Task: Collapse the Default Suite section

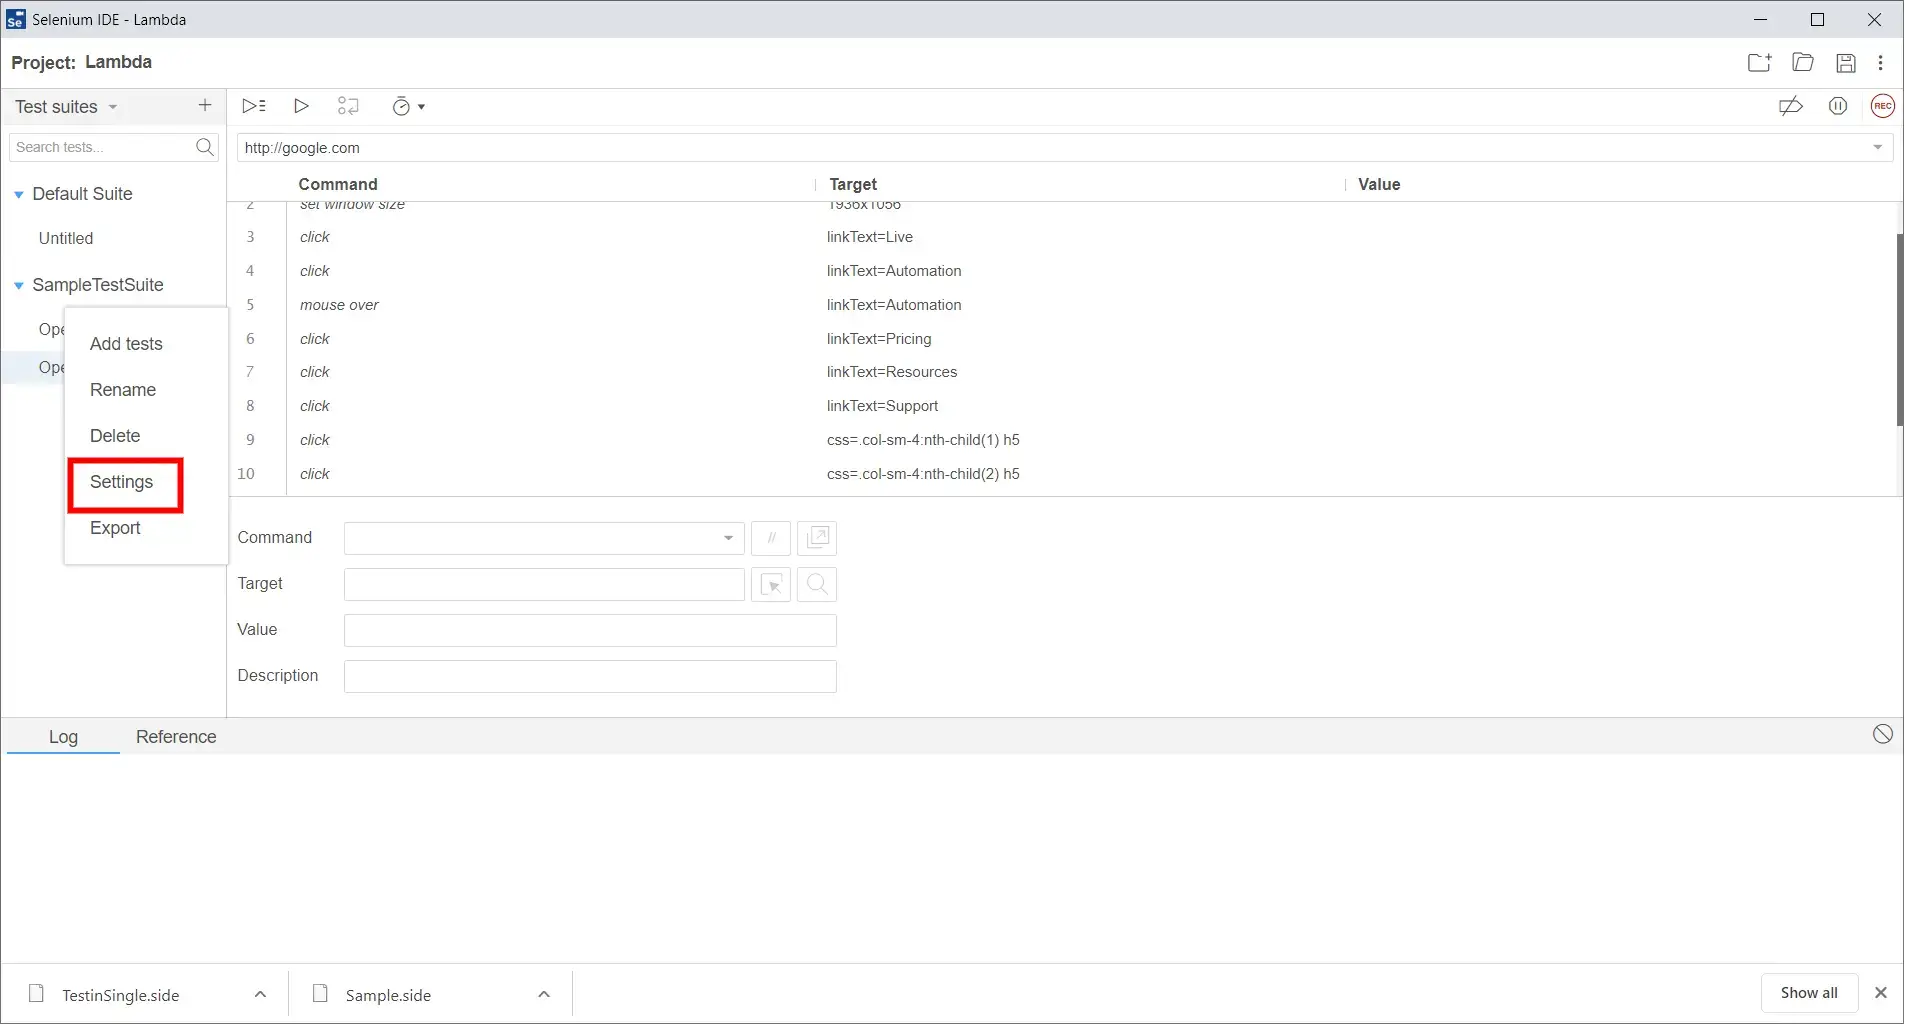Action: (x=17, y=194)
